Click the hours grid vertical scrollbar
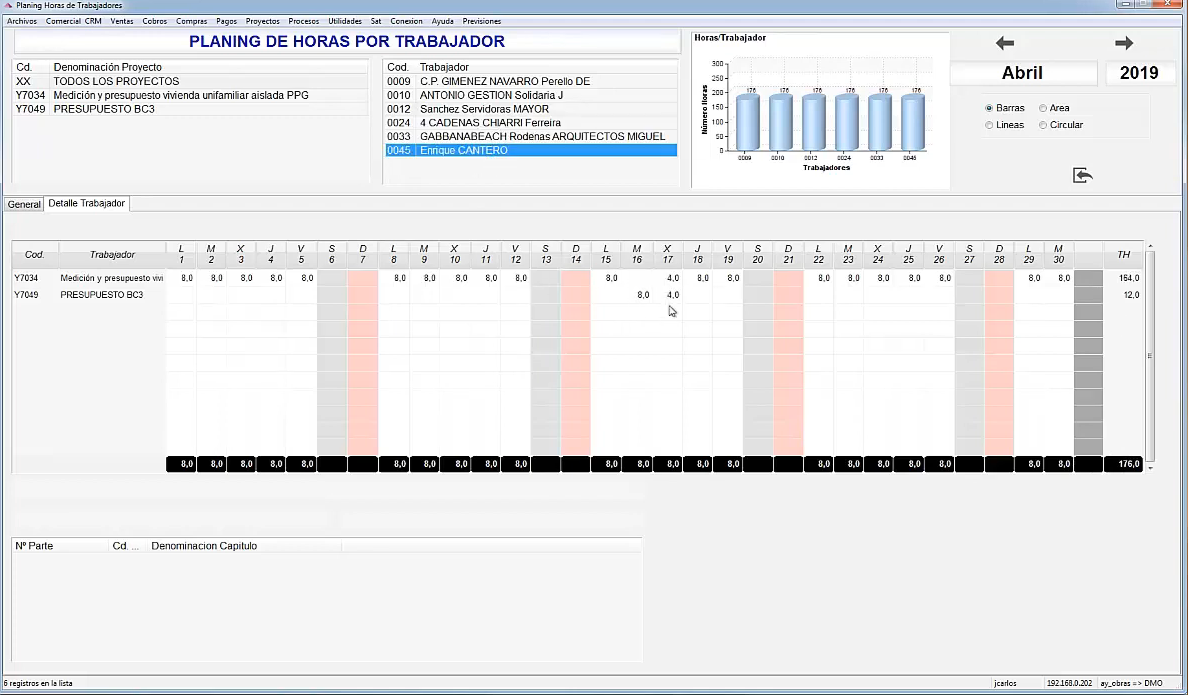 (x=1150, y=356)
